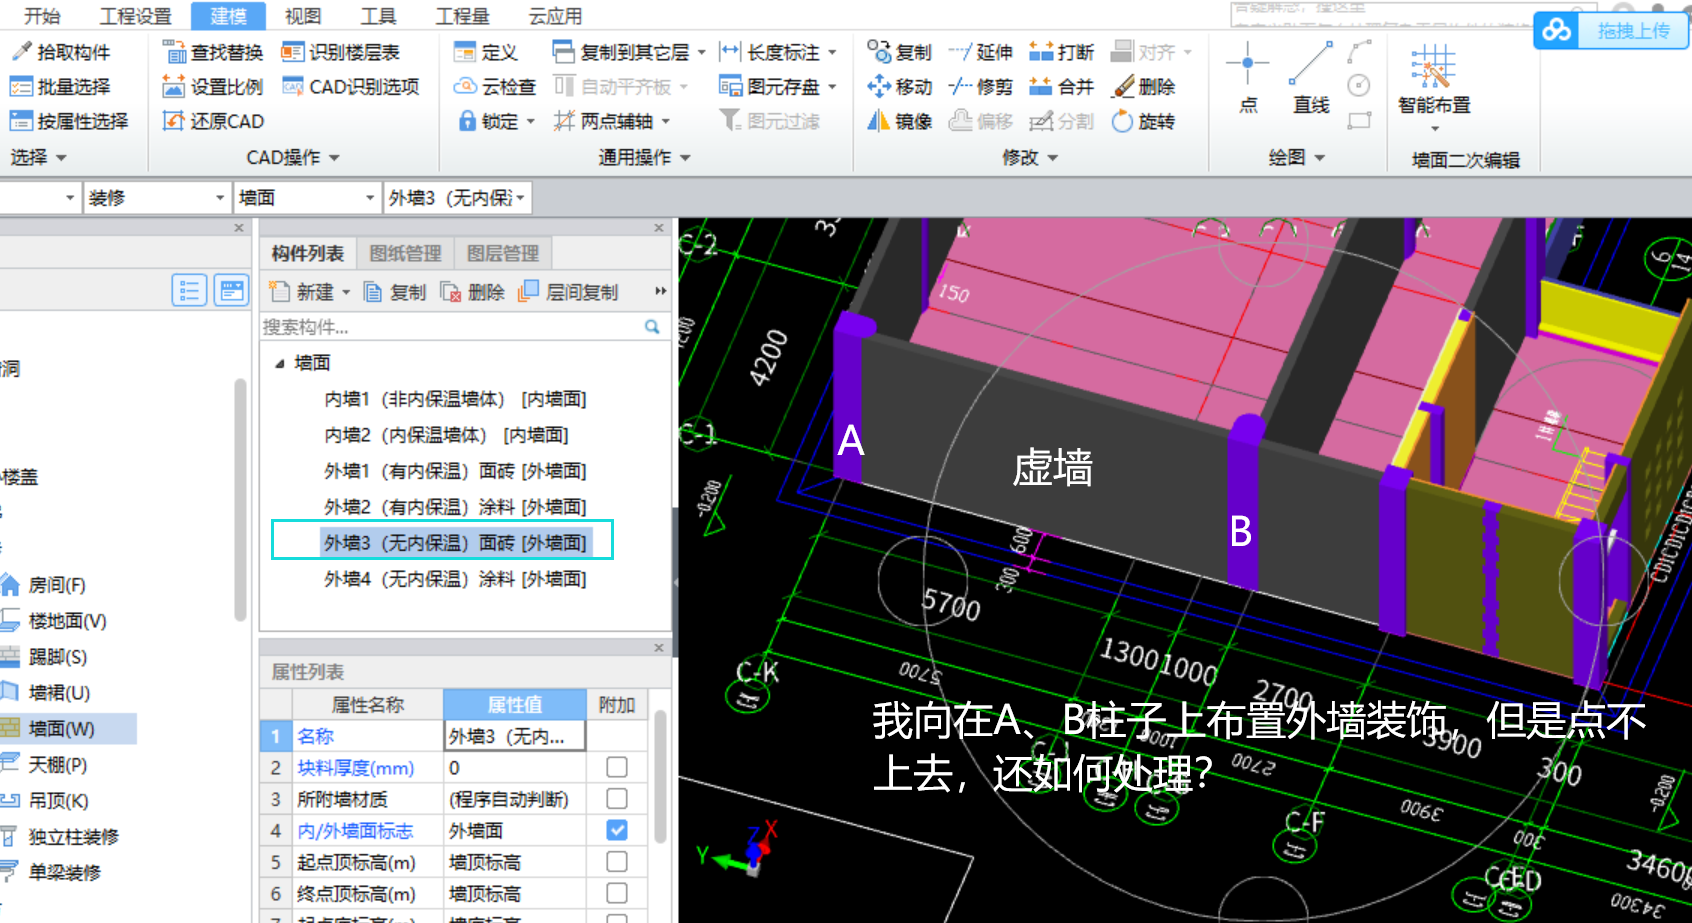Click 还原CAD restore tool

tap(213, 121)
